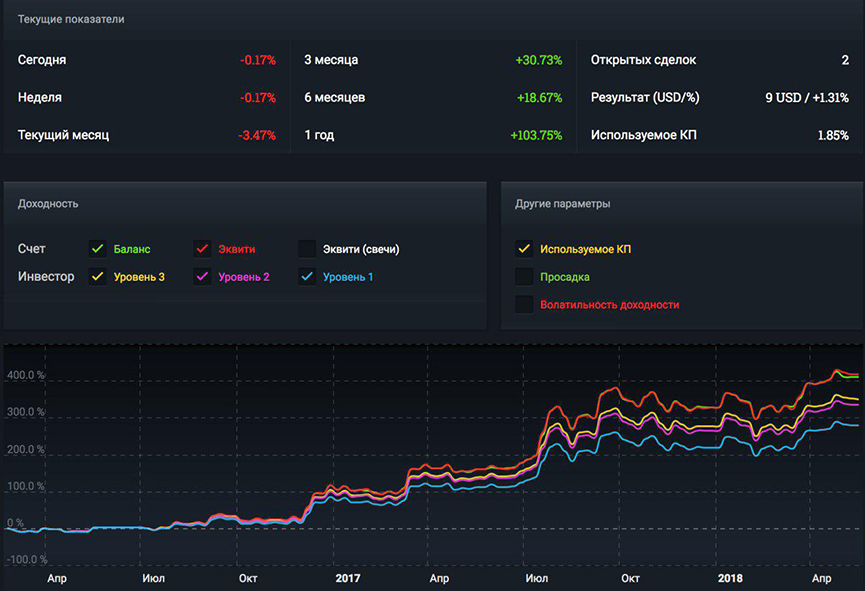Click the Сегодня row label
The image size is (865, 591).
[42, 60]
